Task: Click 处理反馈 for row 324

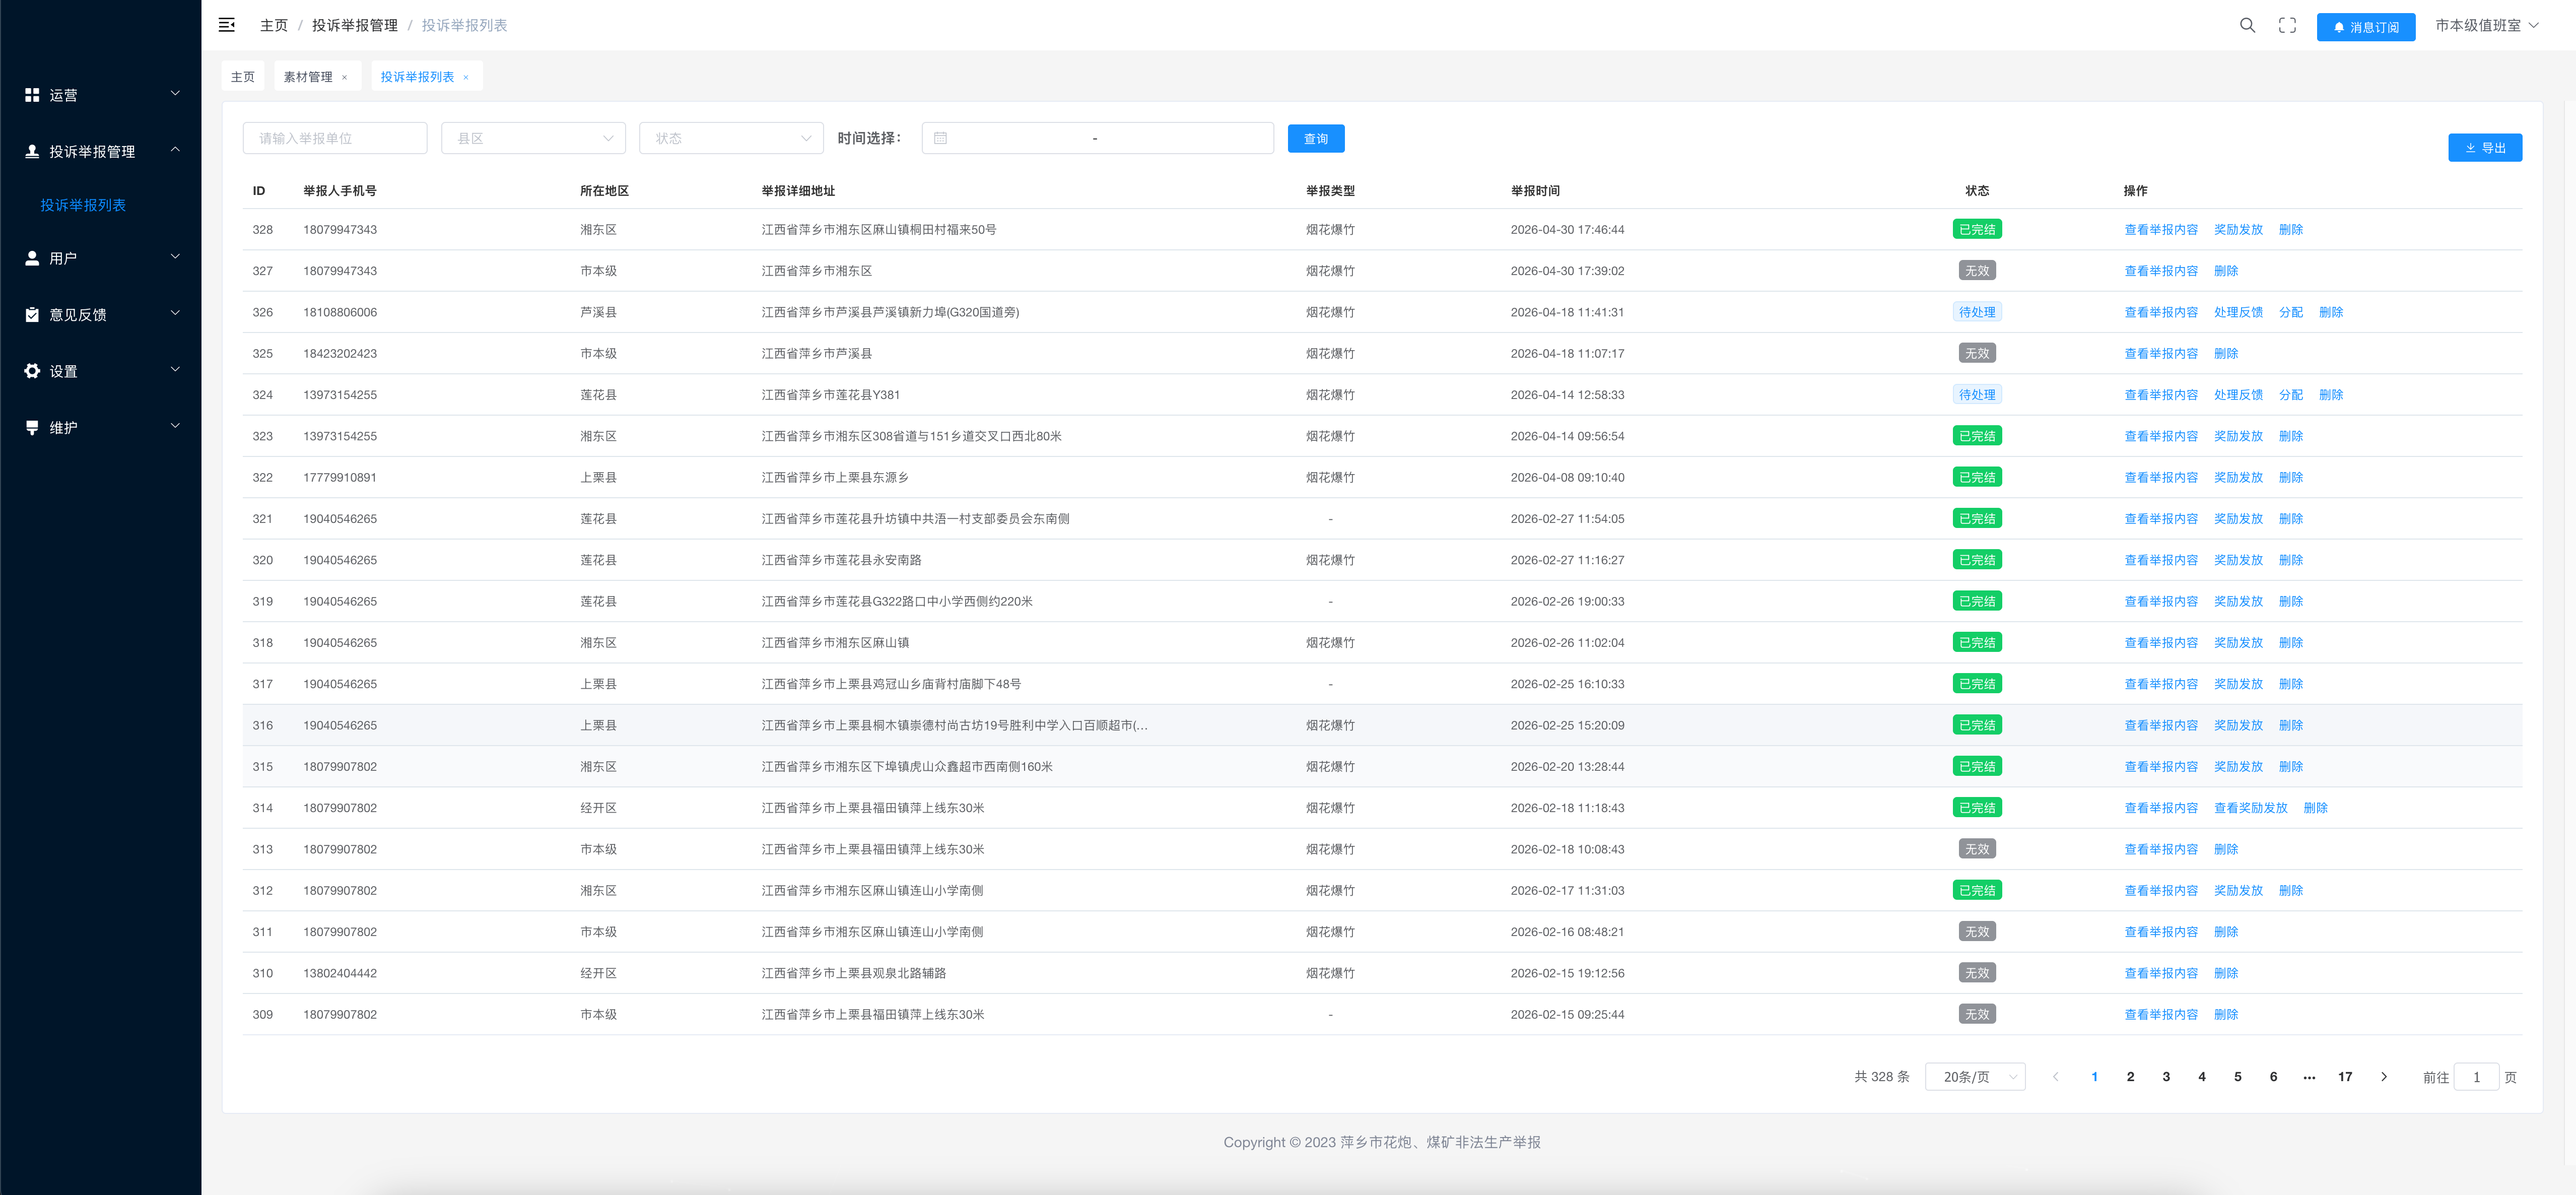Action: coord(2238,395)
